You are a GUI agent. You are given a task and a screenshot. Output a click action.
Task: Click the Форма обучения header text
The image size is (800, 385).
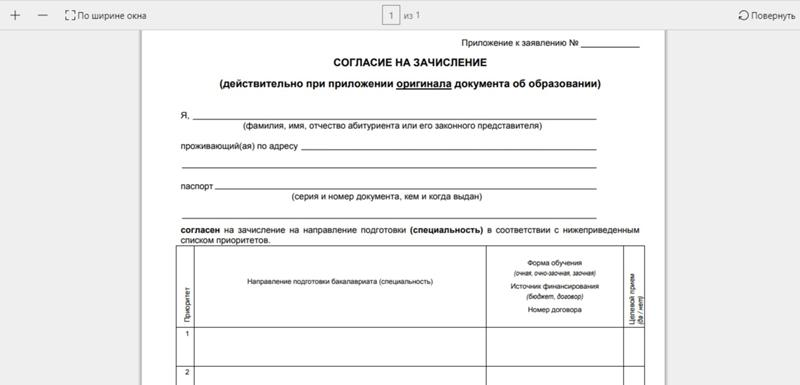point(555,263)
